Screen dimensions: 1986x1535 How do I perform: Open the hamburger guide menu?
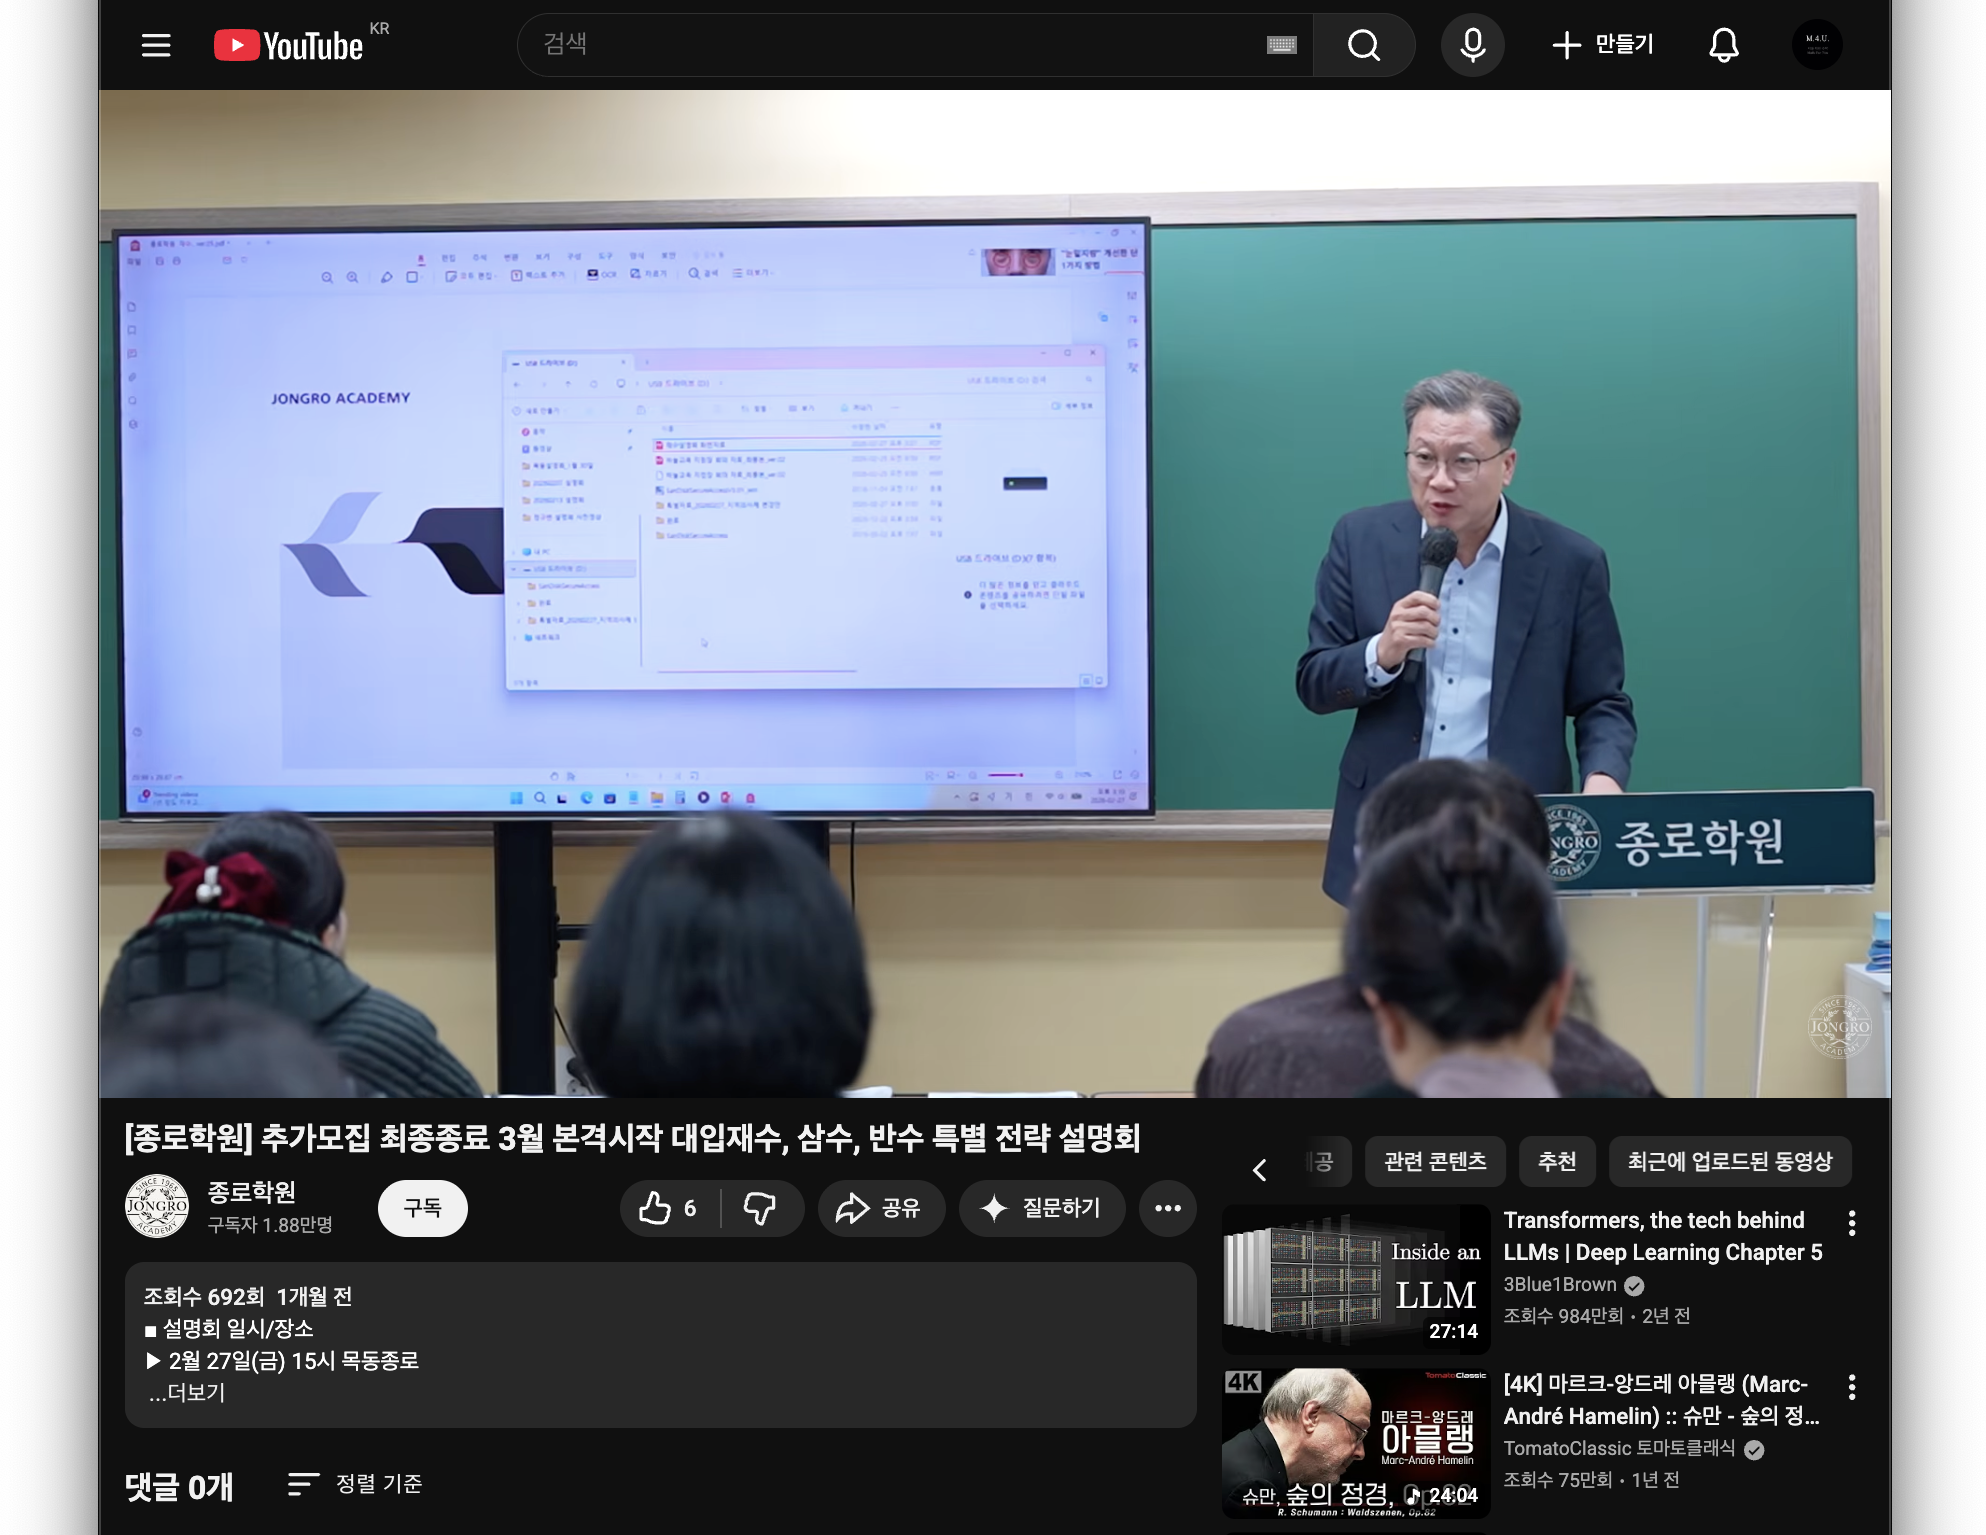(156, 45)
